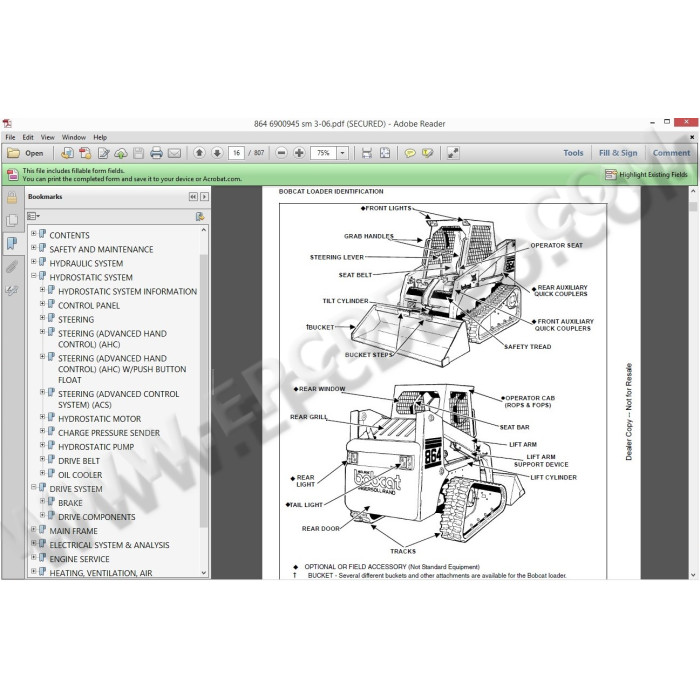Screen dimensions: 700x700
Task: Add a sticky note comment icon
Action: [410, 153]
